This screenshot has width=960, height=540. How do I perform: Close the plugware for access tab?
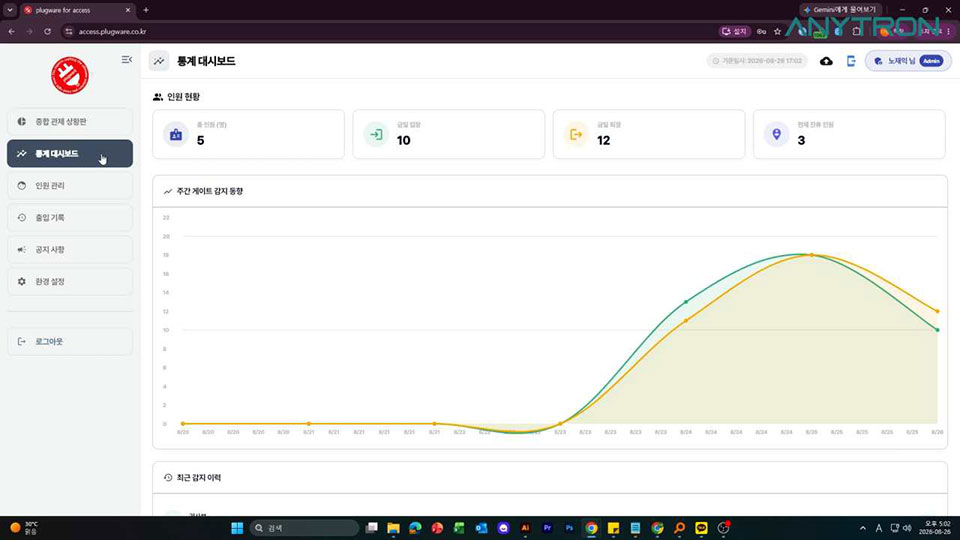point(128,10)
